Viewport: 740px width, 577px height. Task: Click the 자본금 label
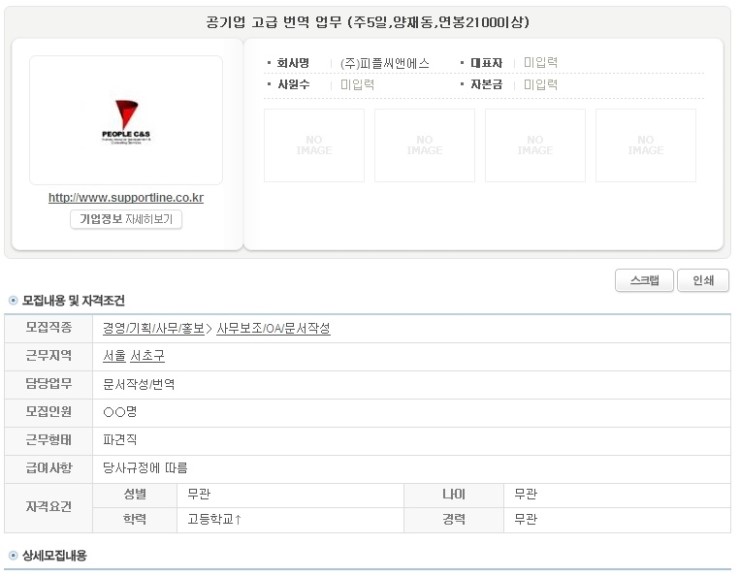(486, 84)
